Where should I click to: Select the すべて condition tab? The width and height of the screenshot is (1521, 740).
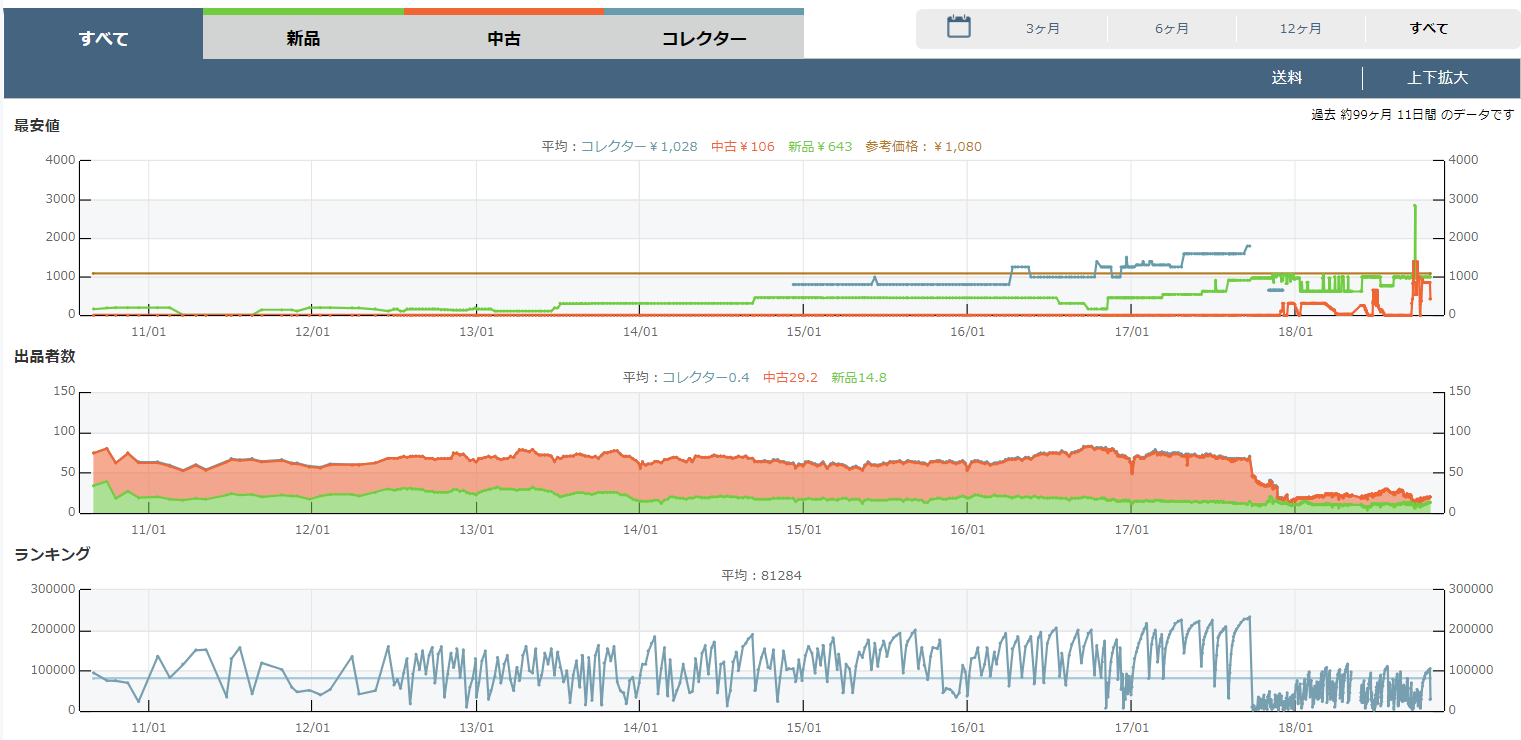103,39
